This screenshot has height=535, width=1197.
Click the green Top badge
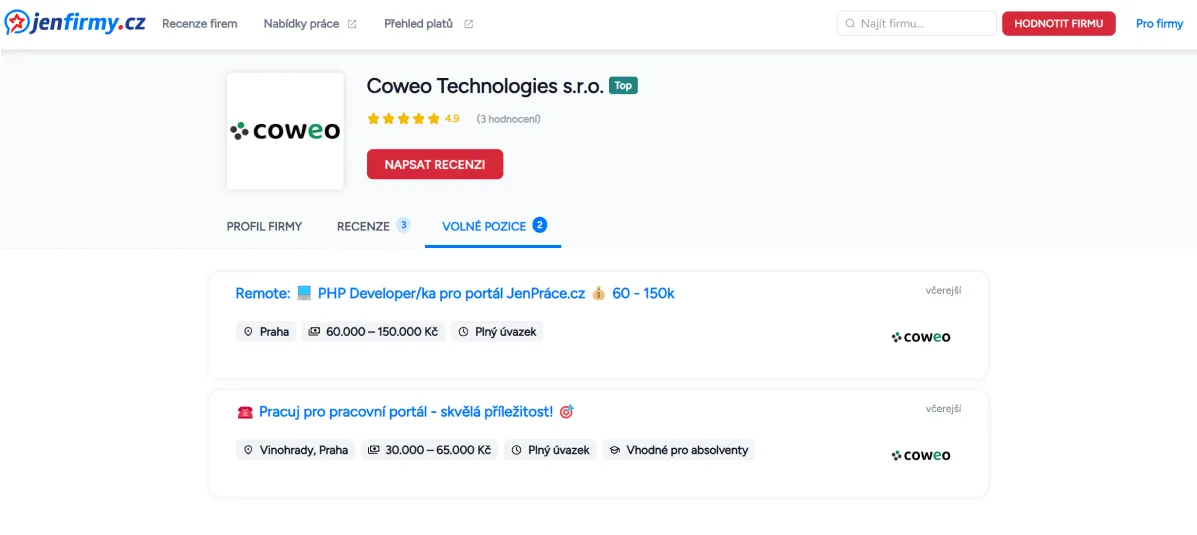click(x=623, y=86)
